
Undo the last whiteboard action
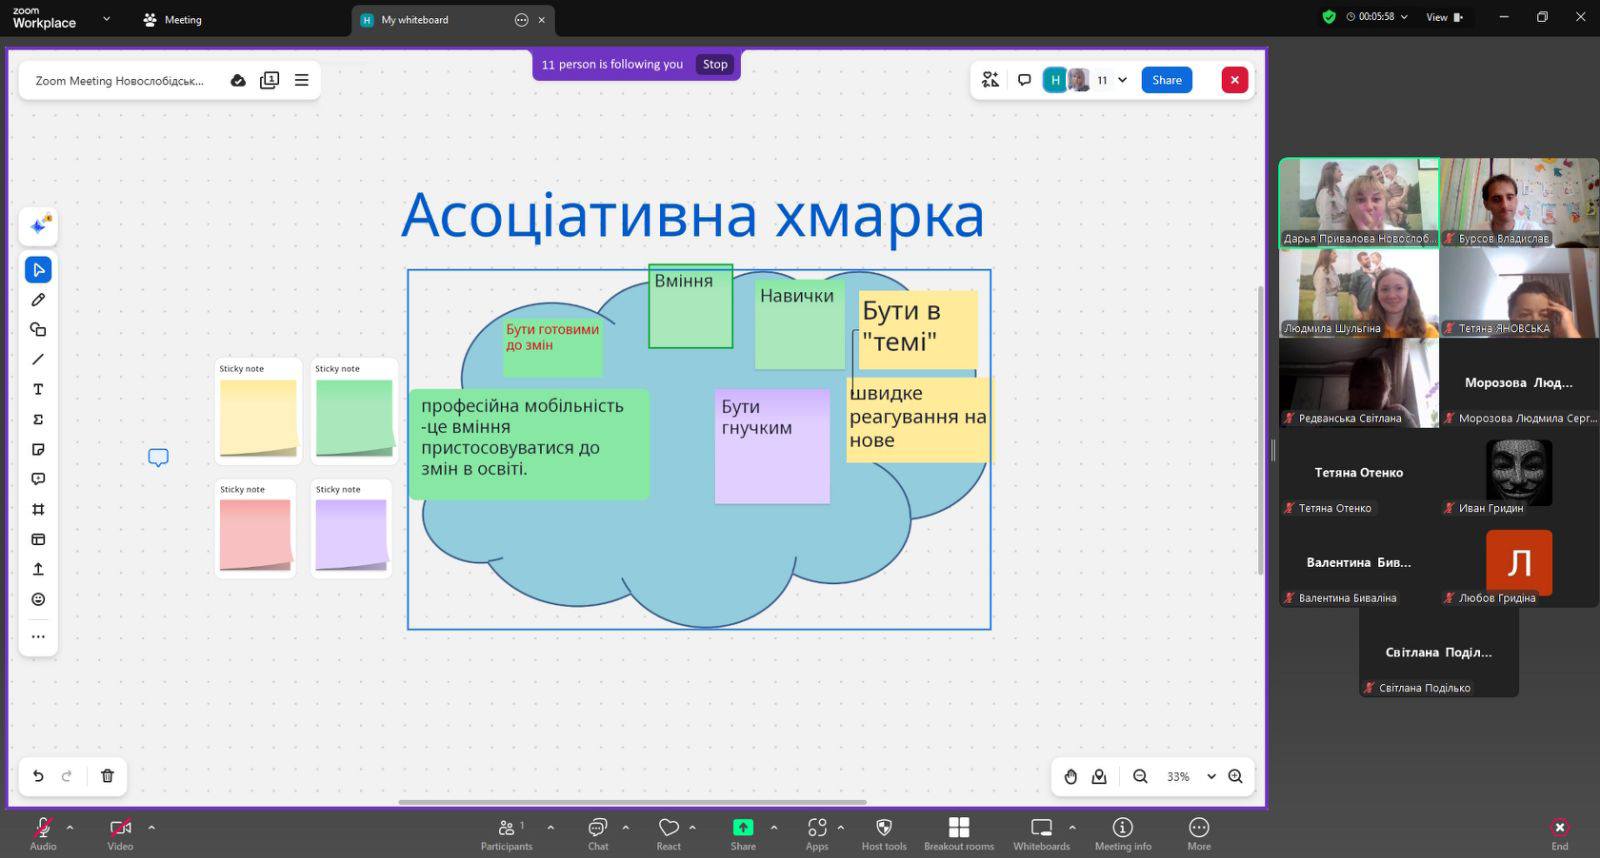[38, 776]
